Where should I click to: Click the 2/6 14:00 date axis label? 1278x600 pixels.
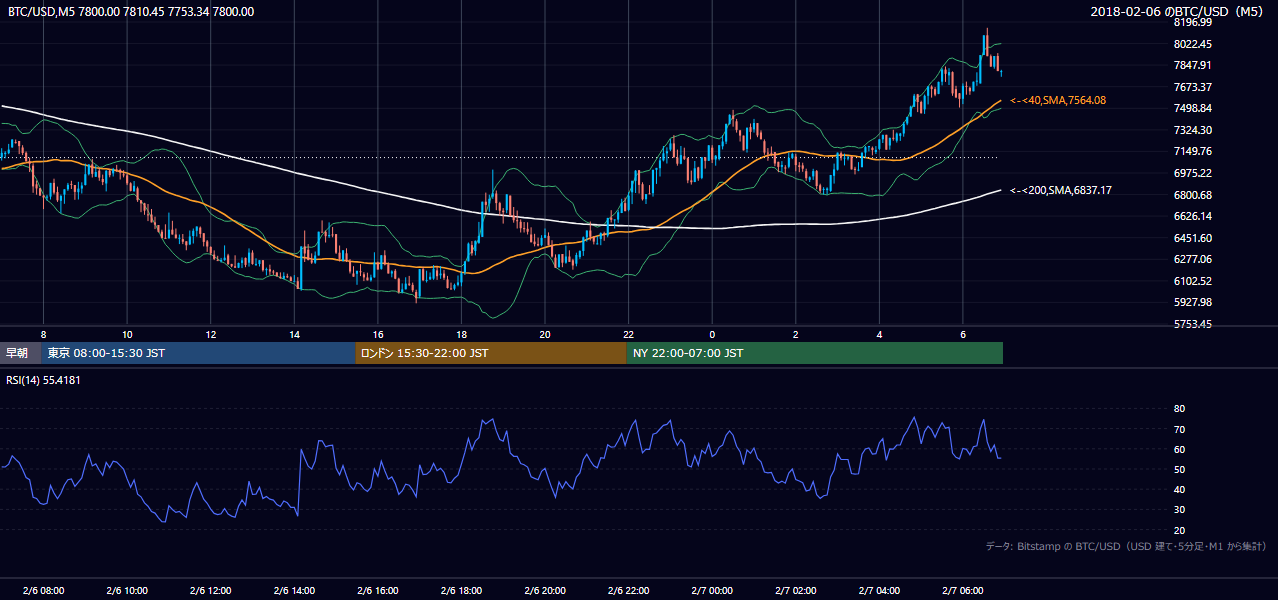(294, 590)
